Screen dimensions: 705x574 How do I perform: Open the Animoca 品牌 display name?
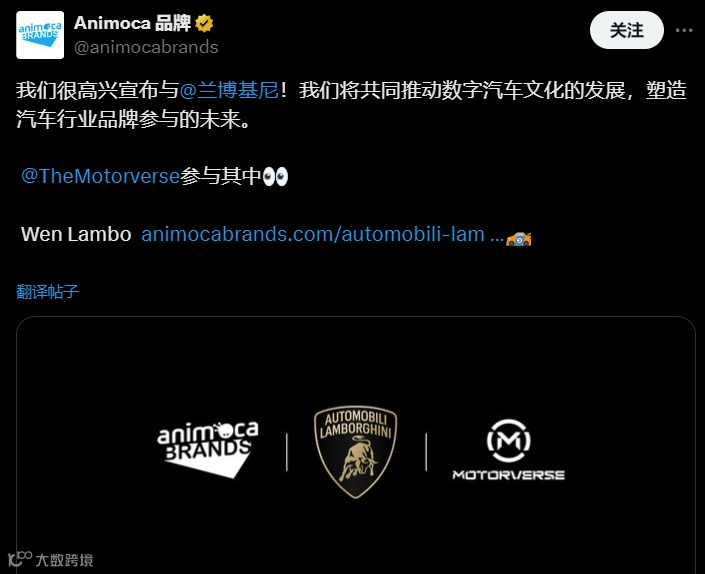[132, 23]
